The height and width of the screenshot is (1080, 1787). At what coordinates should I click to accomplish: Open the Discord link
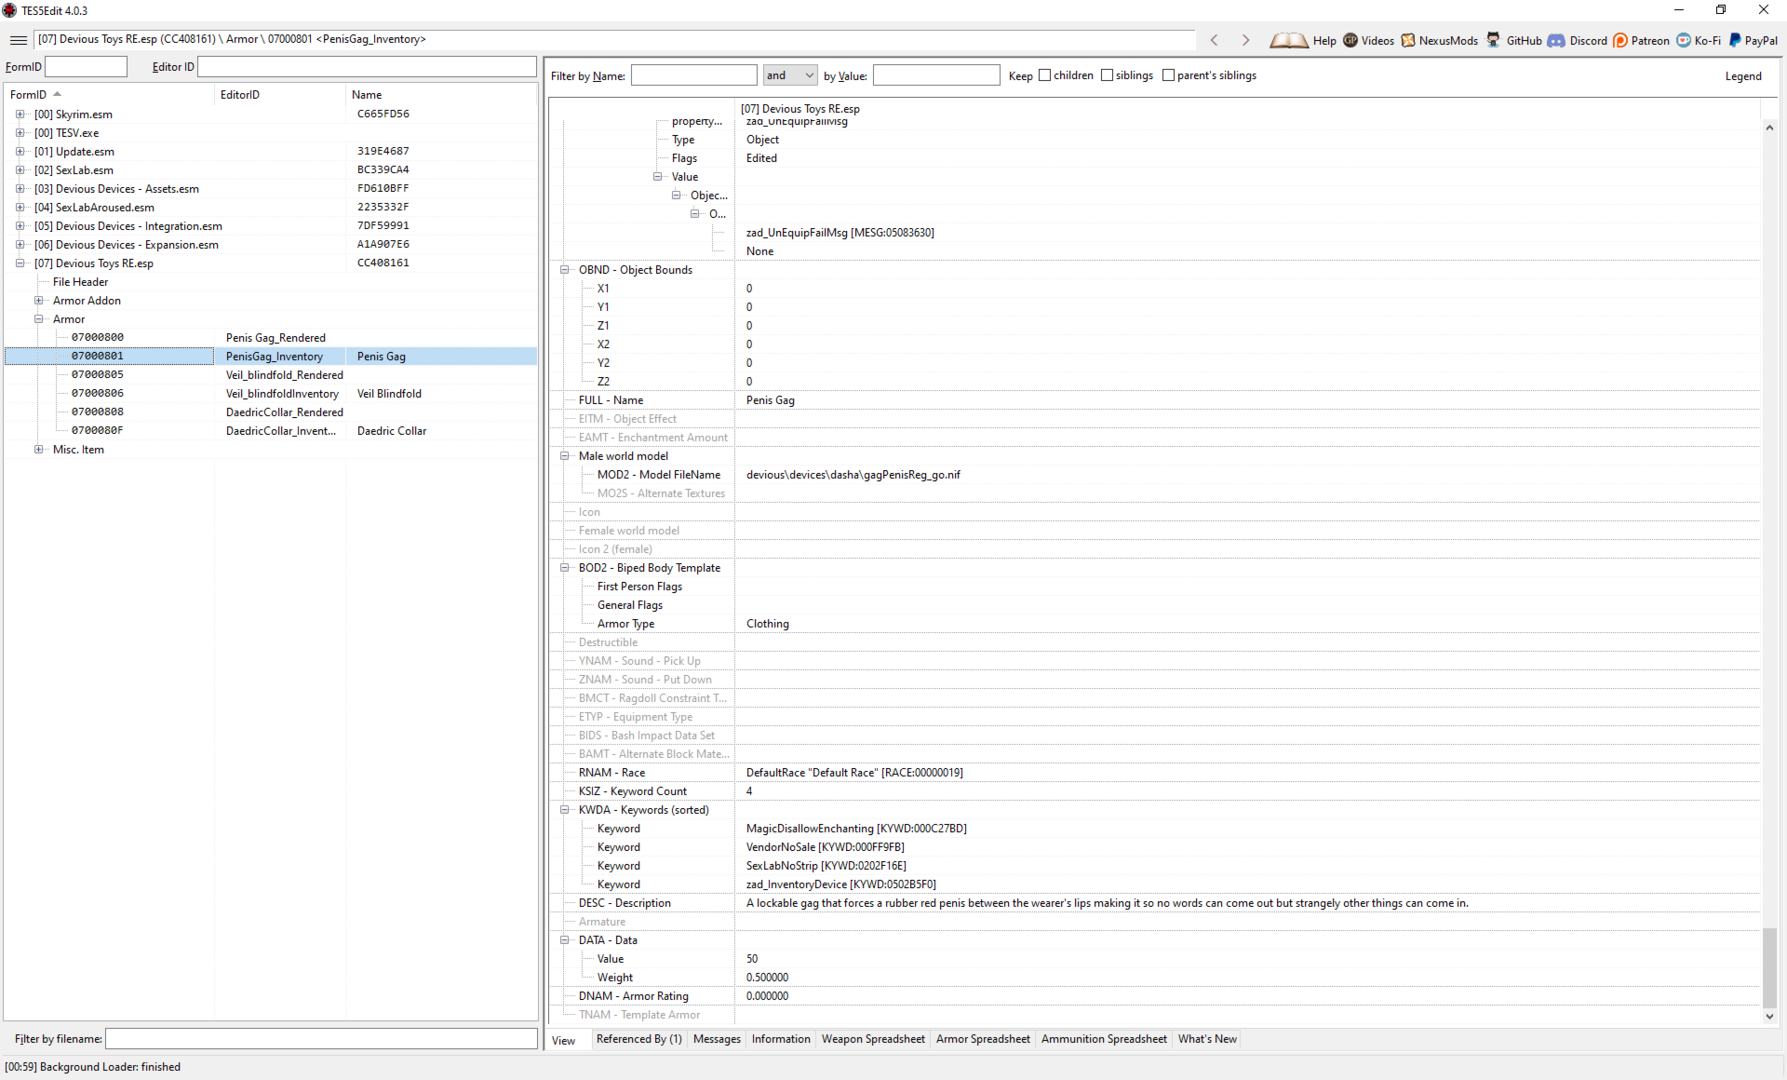(x=1577, y=40)
